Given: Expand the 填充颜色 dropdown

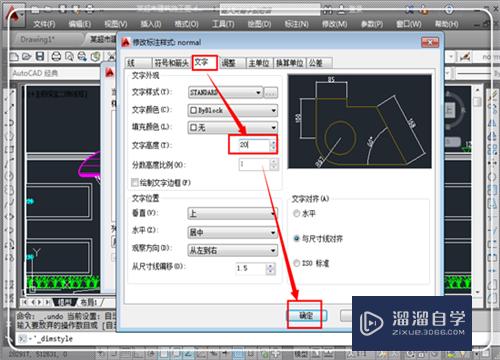Looking at the screenshot, I should click(273, 127).
